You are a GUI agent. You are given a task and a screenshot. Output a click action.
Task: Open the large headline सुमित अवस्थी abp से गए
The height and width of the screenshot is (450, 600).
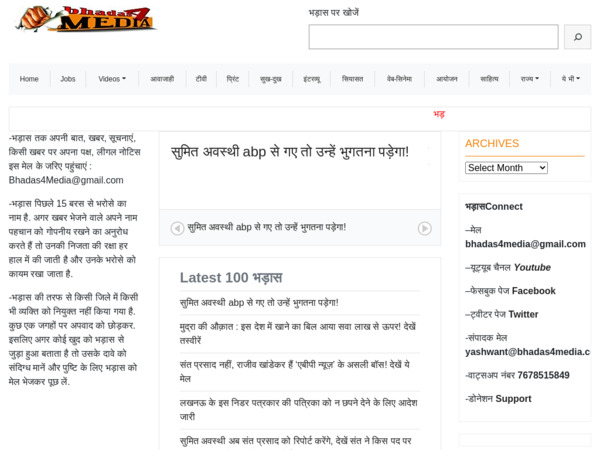pyautogui.click(x=290, y=152)
